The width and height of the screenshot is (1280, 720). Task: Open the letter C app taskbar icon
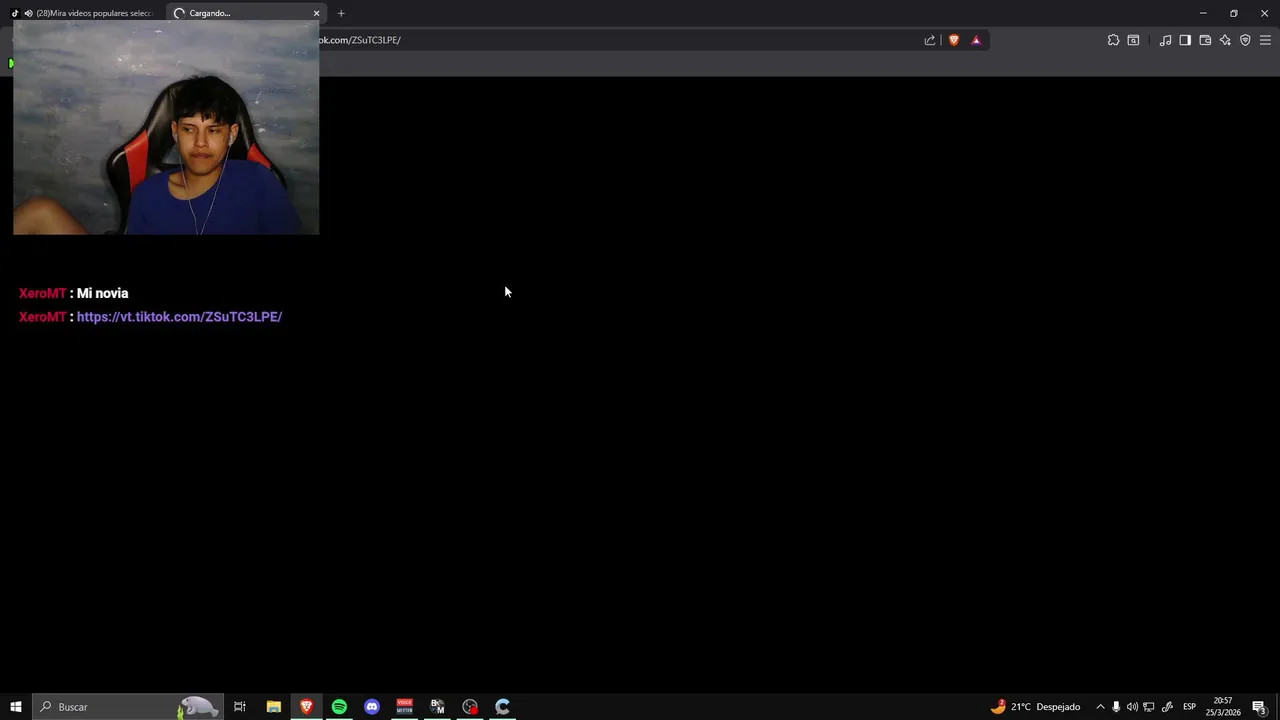point(503,707)
